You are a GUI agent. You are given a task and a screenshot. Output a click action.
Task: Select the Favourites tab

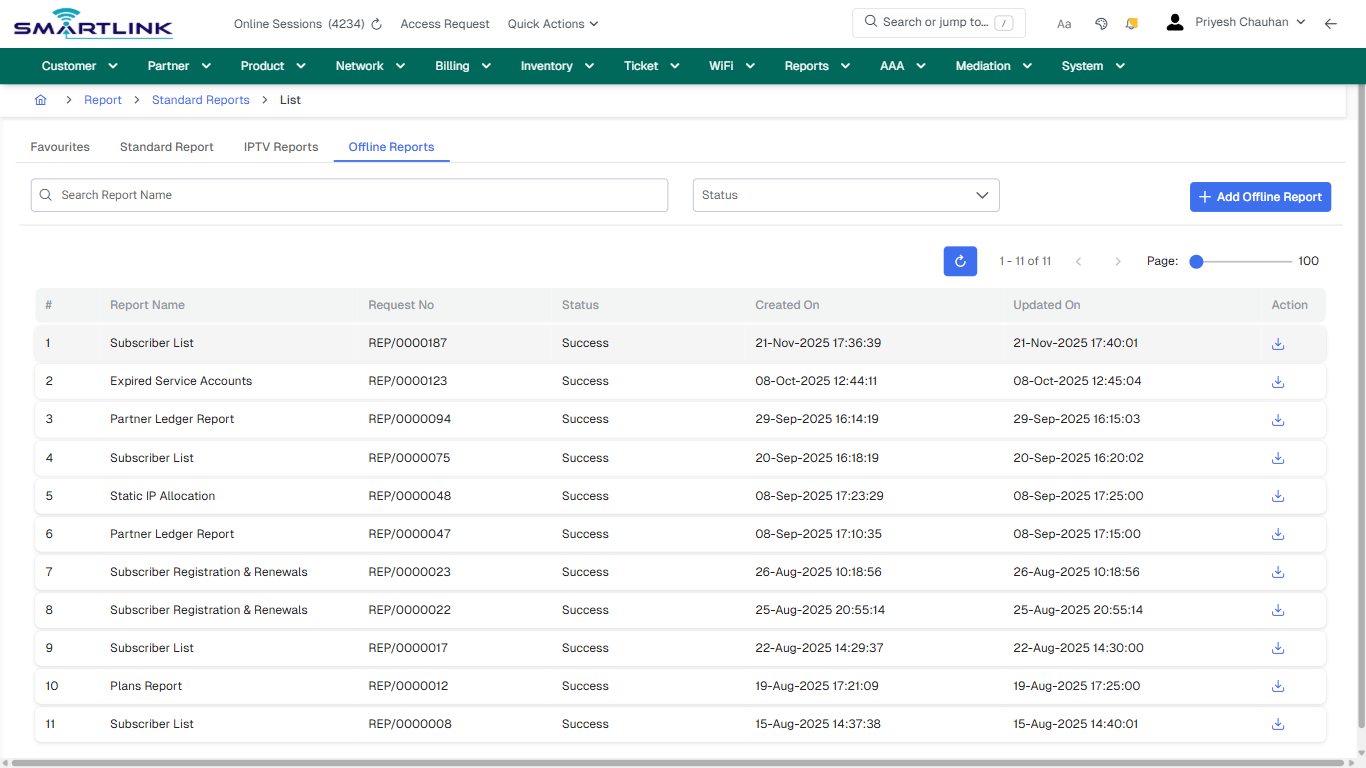tap(59, 146)
